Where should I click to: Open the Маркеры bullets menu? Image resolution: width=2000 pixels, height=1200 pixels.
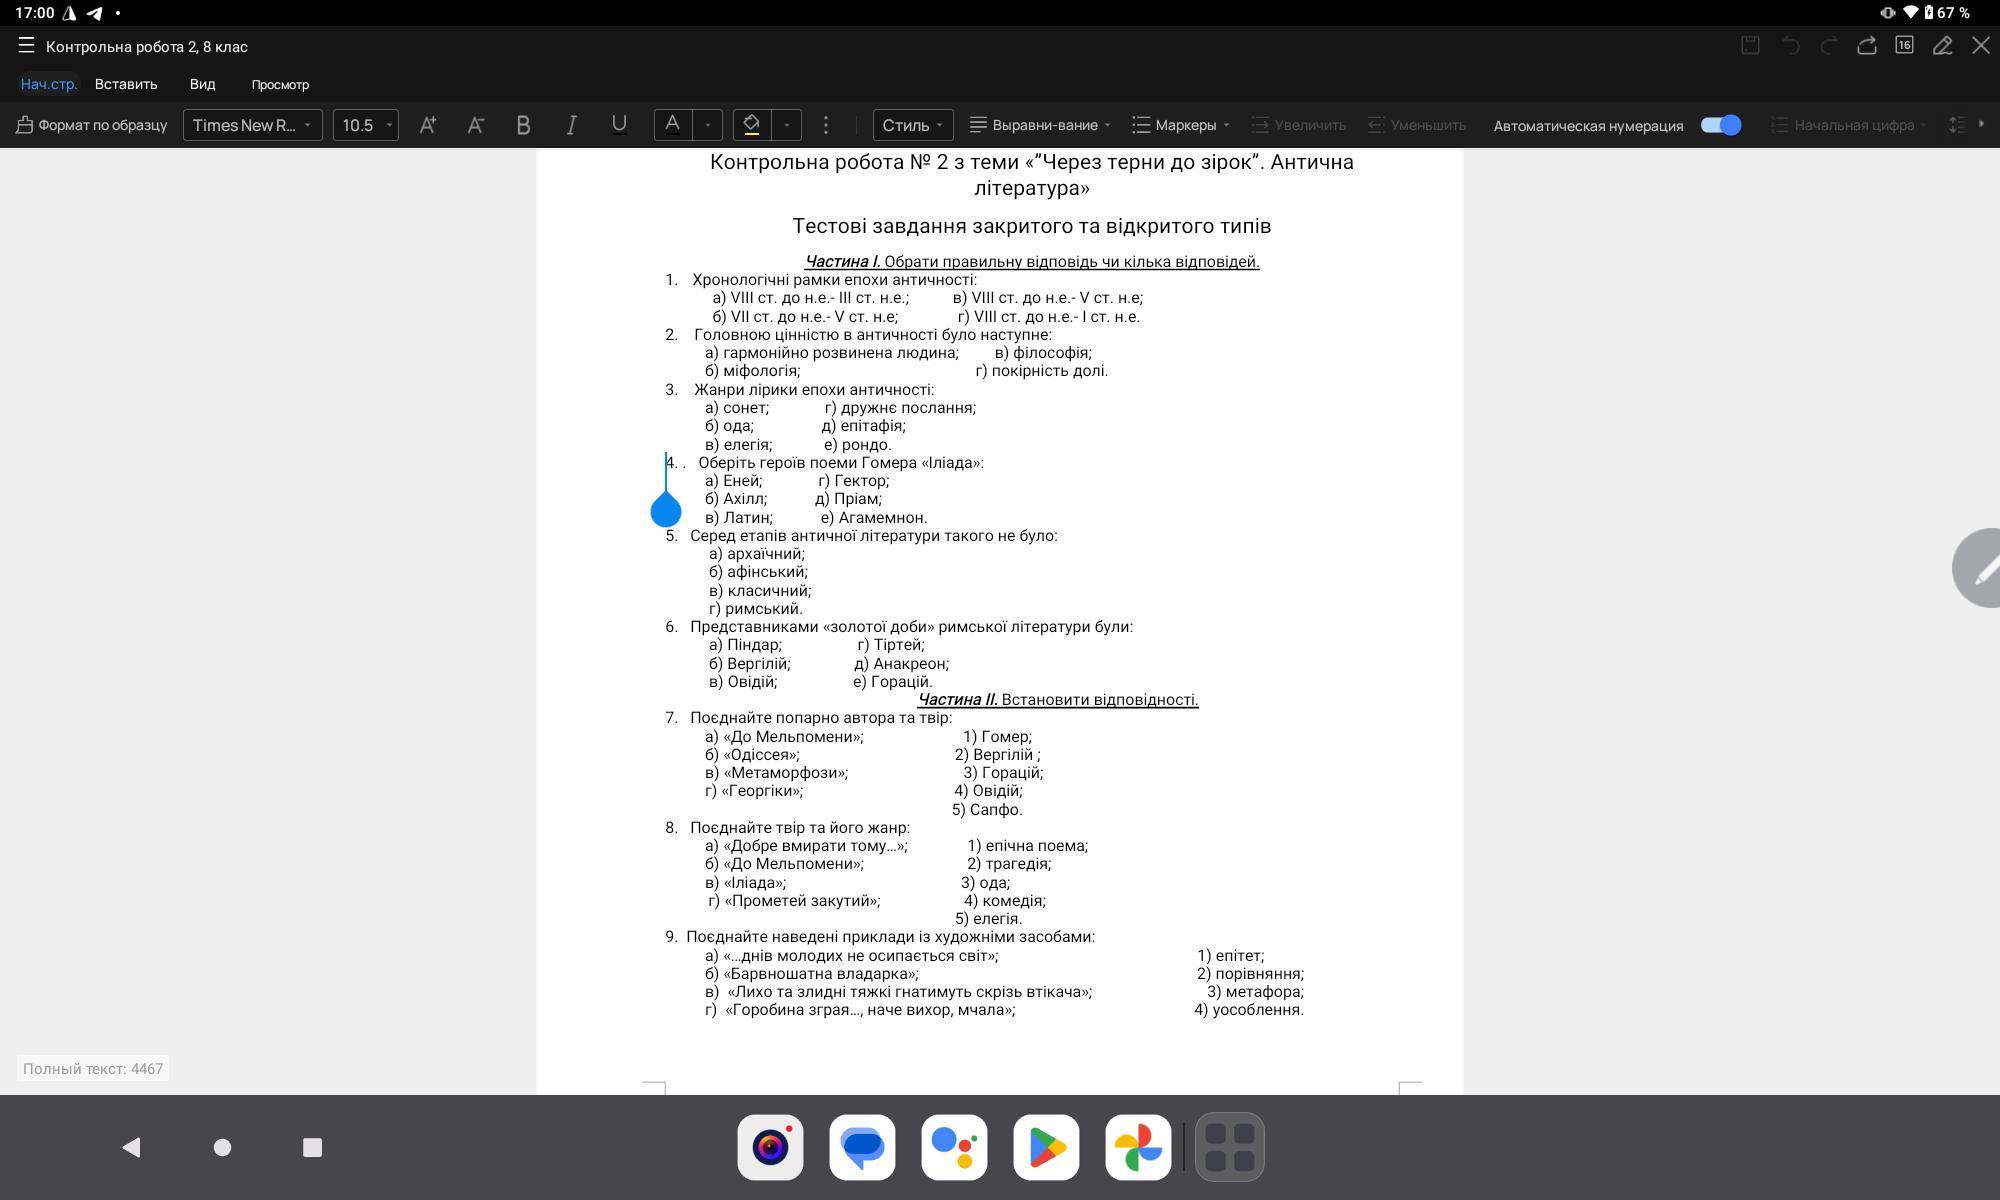pyautogui.click(x=1181, y=125)
